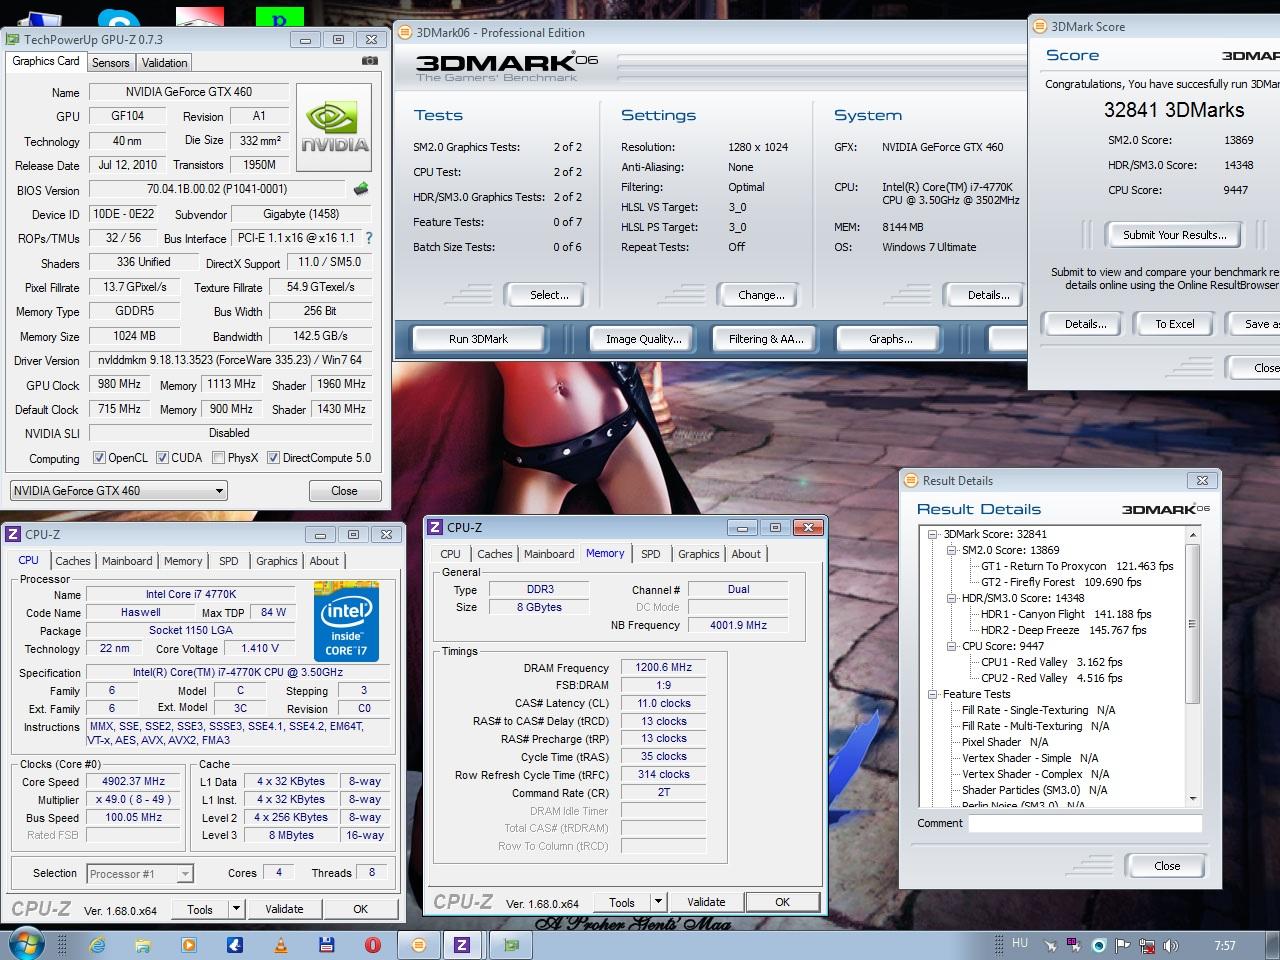Collapse the SM2.0 Score: 13869 node
This screenshot has height=960, width=1280.
(952, 550)
